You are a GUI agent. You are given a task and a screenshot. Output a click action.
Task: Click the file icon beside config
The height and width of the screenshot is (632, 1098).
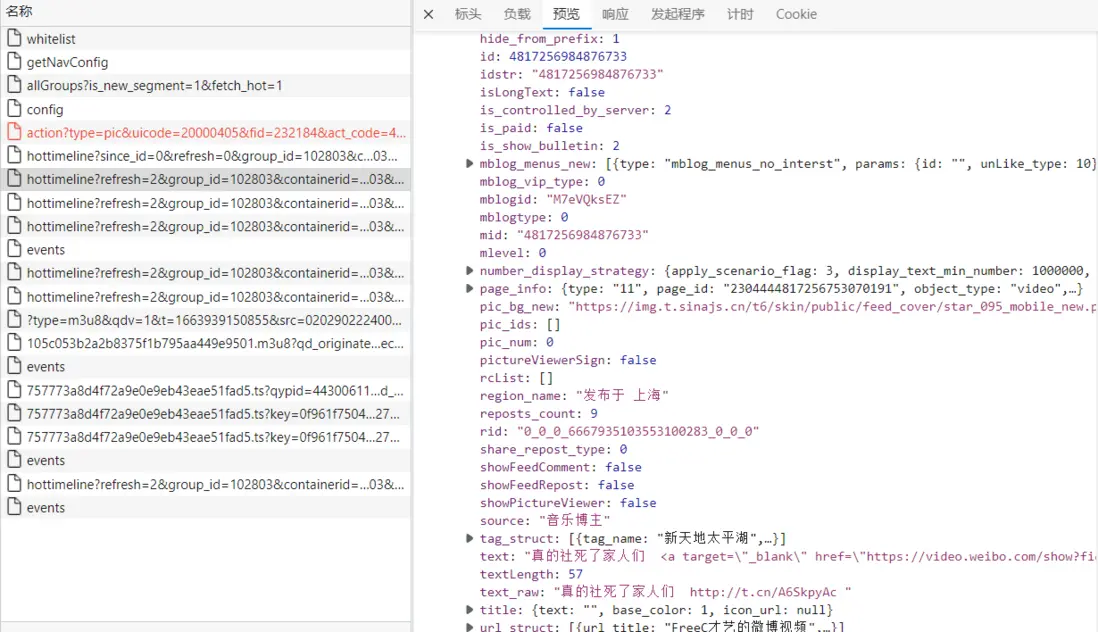click(14, 108)
